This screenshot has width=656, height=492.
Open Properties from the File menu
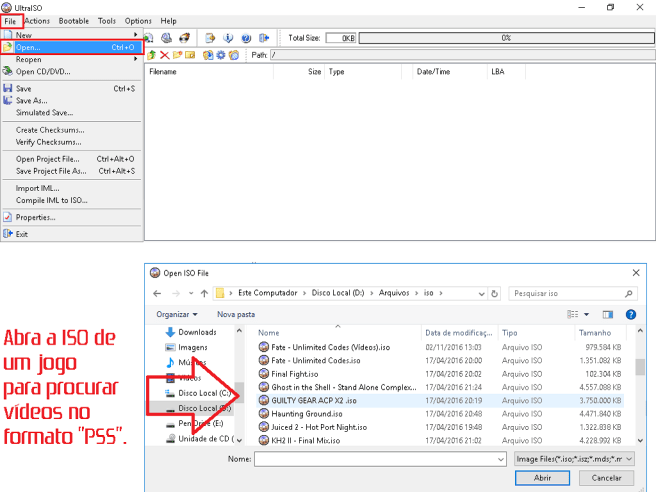point(34,217)
